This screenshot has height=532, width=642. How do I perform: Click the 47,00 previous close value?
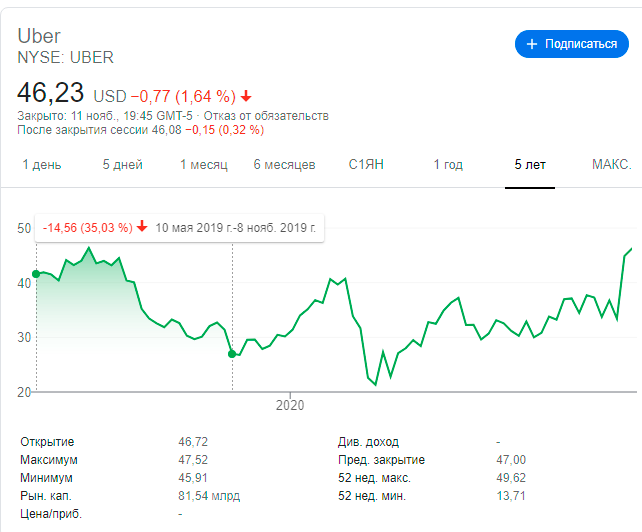(x=511, y=460)
